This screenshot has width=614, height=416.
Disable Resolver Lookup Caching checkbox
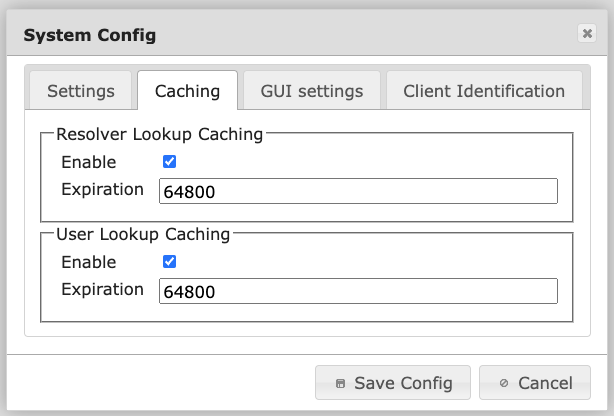[x=170, y=161]
